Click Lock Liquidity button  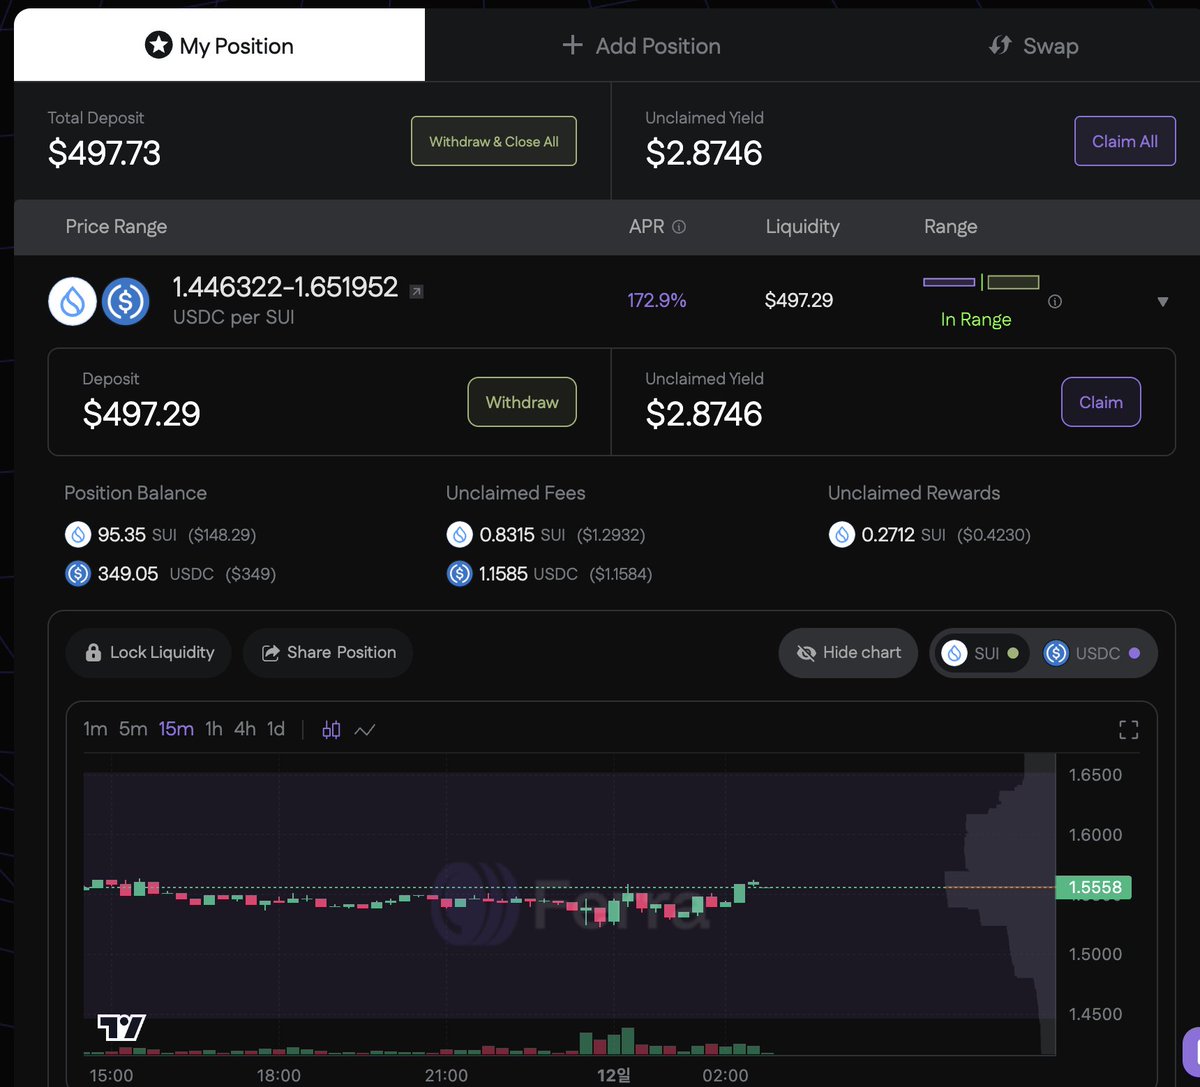(148, 653)
